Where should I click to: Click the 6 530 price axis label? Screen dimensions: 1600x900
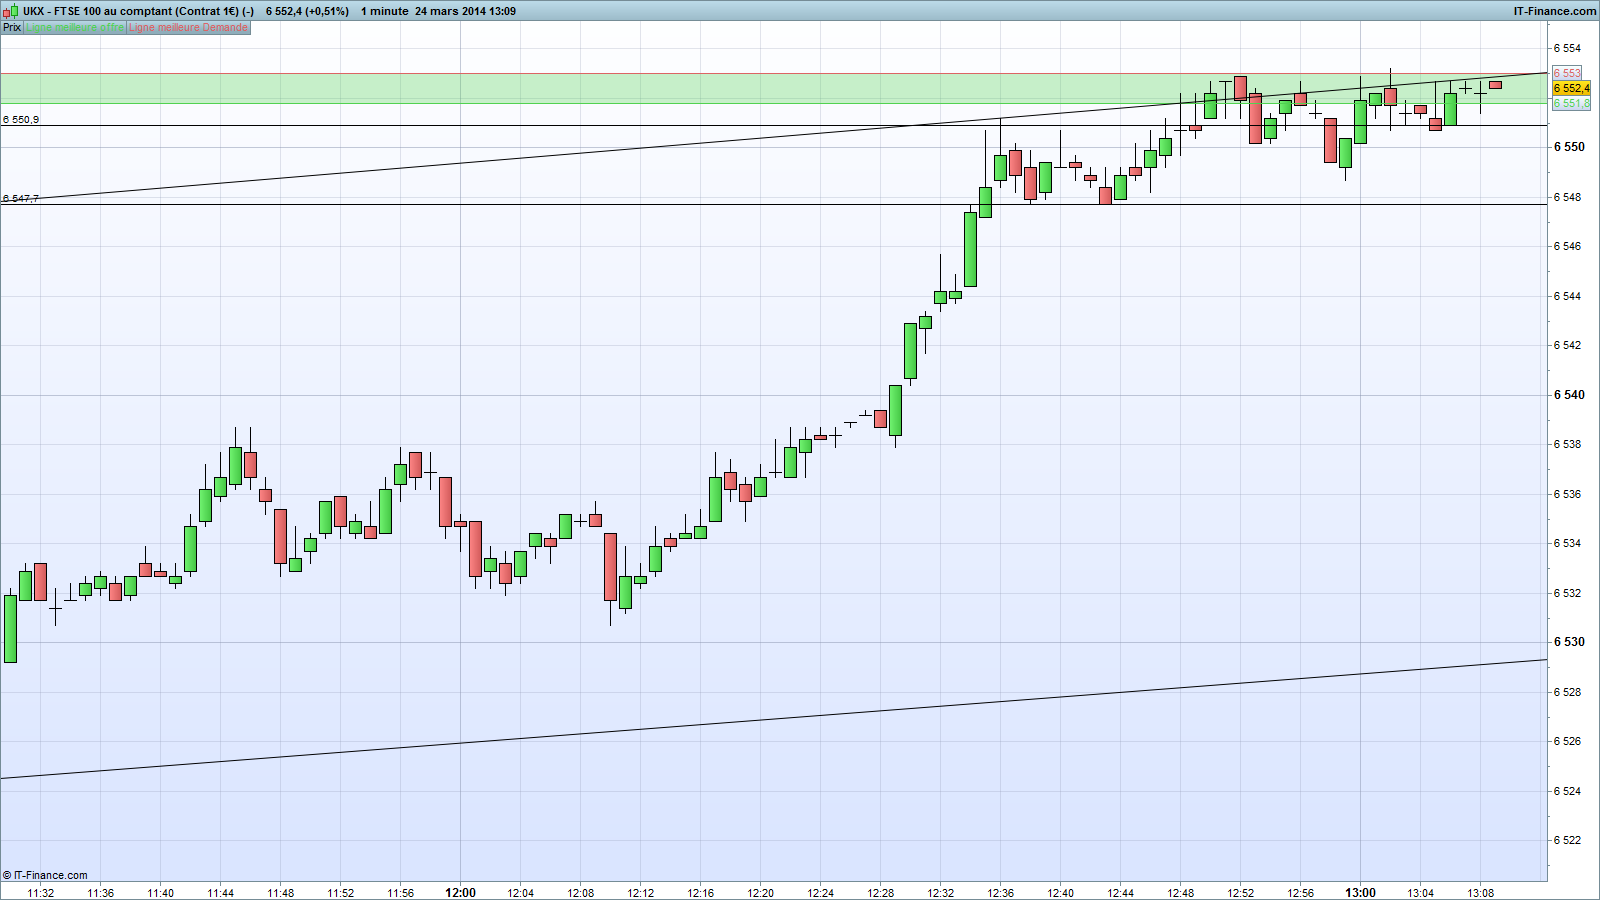coord(1569,642)
